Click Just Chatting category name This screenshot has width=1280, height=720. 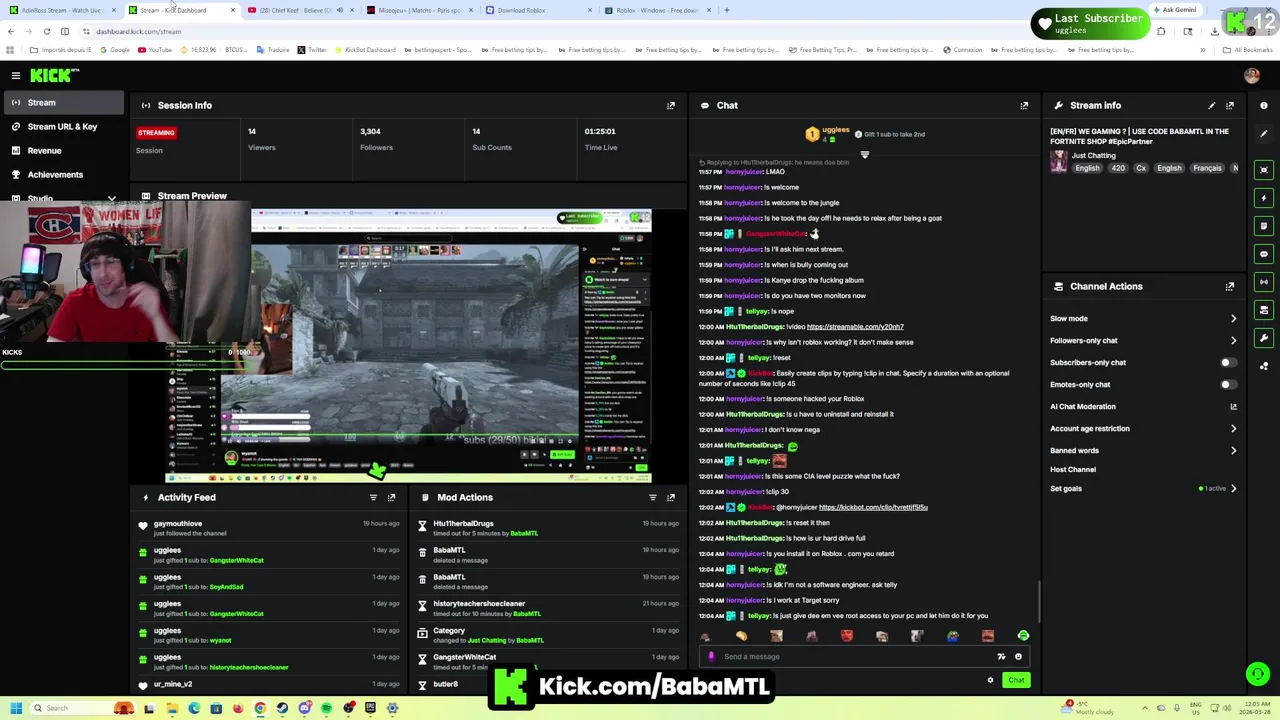(1093, 156)
